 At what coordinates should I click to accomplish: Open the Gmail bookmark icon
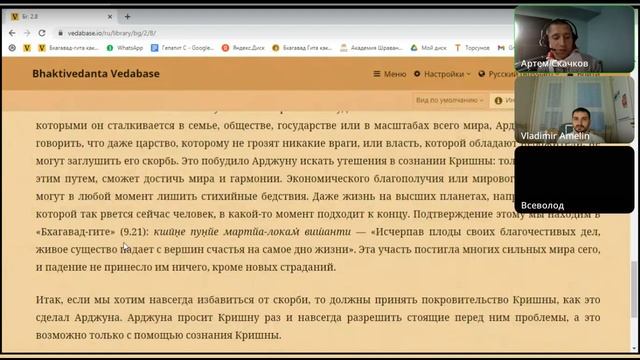point(501,48)
